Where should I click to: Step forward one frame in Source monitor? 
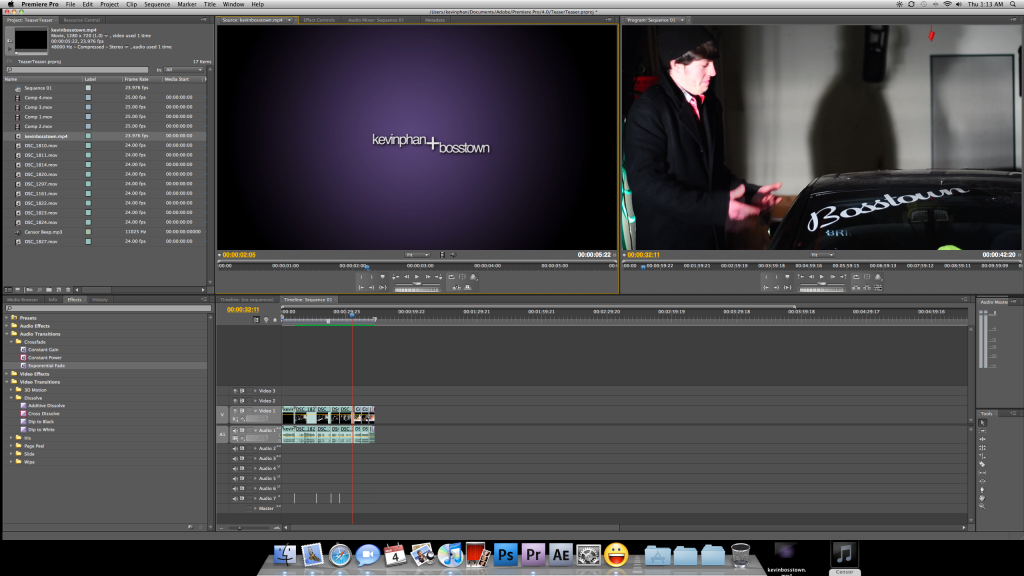[428, 277]
